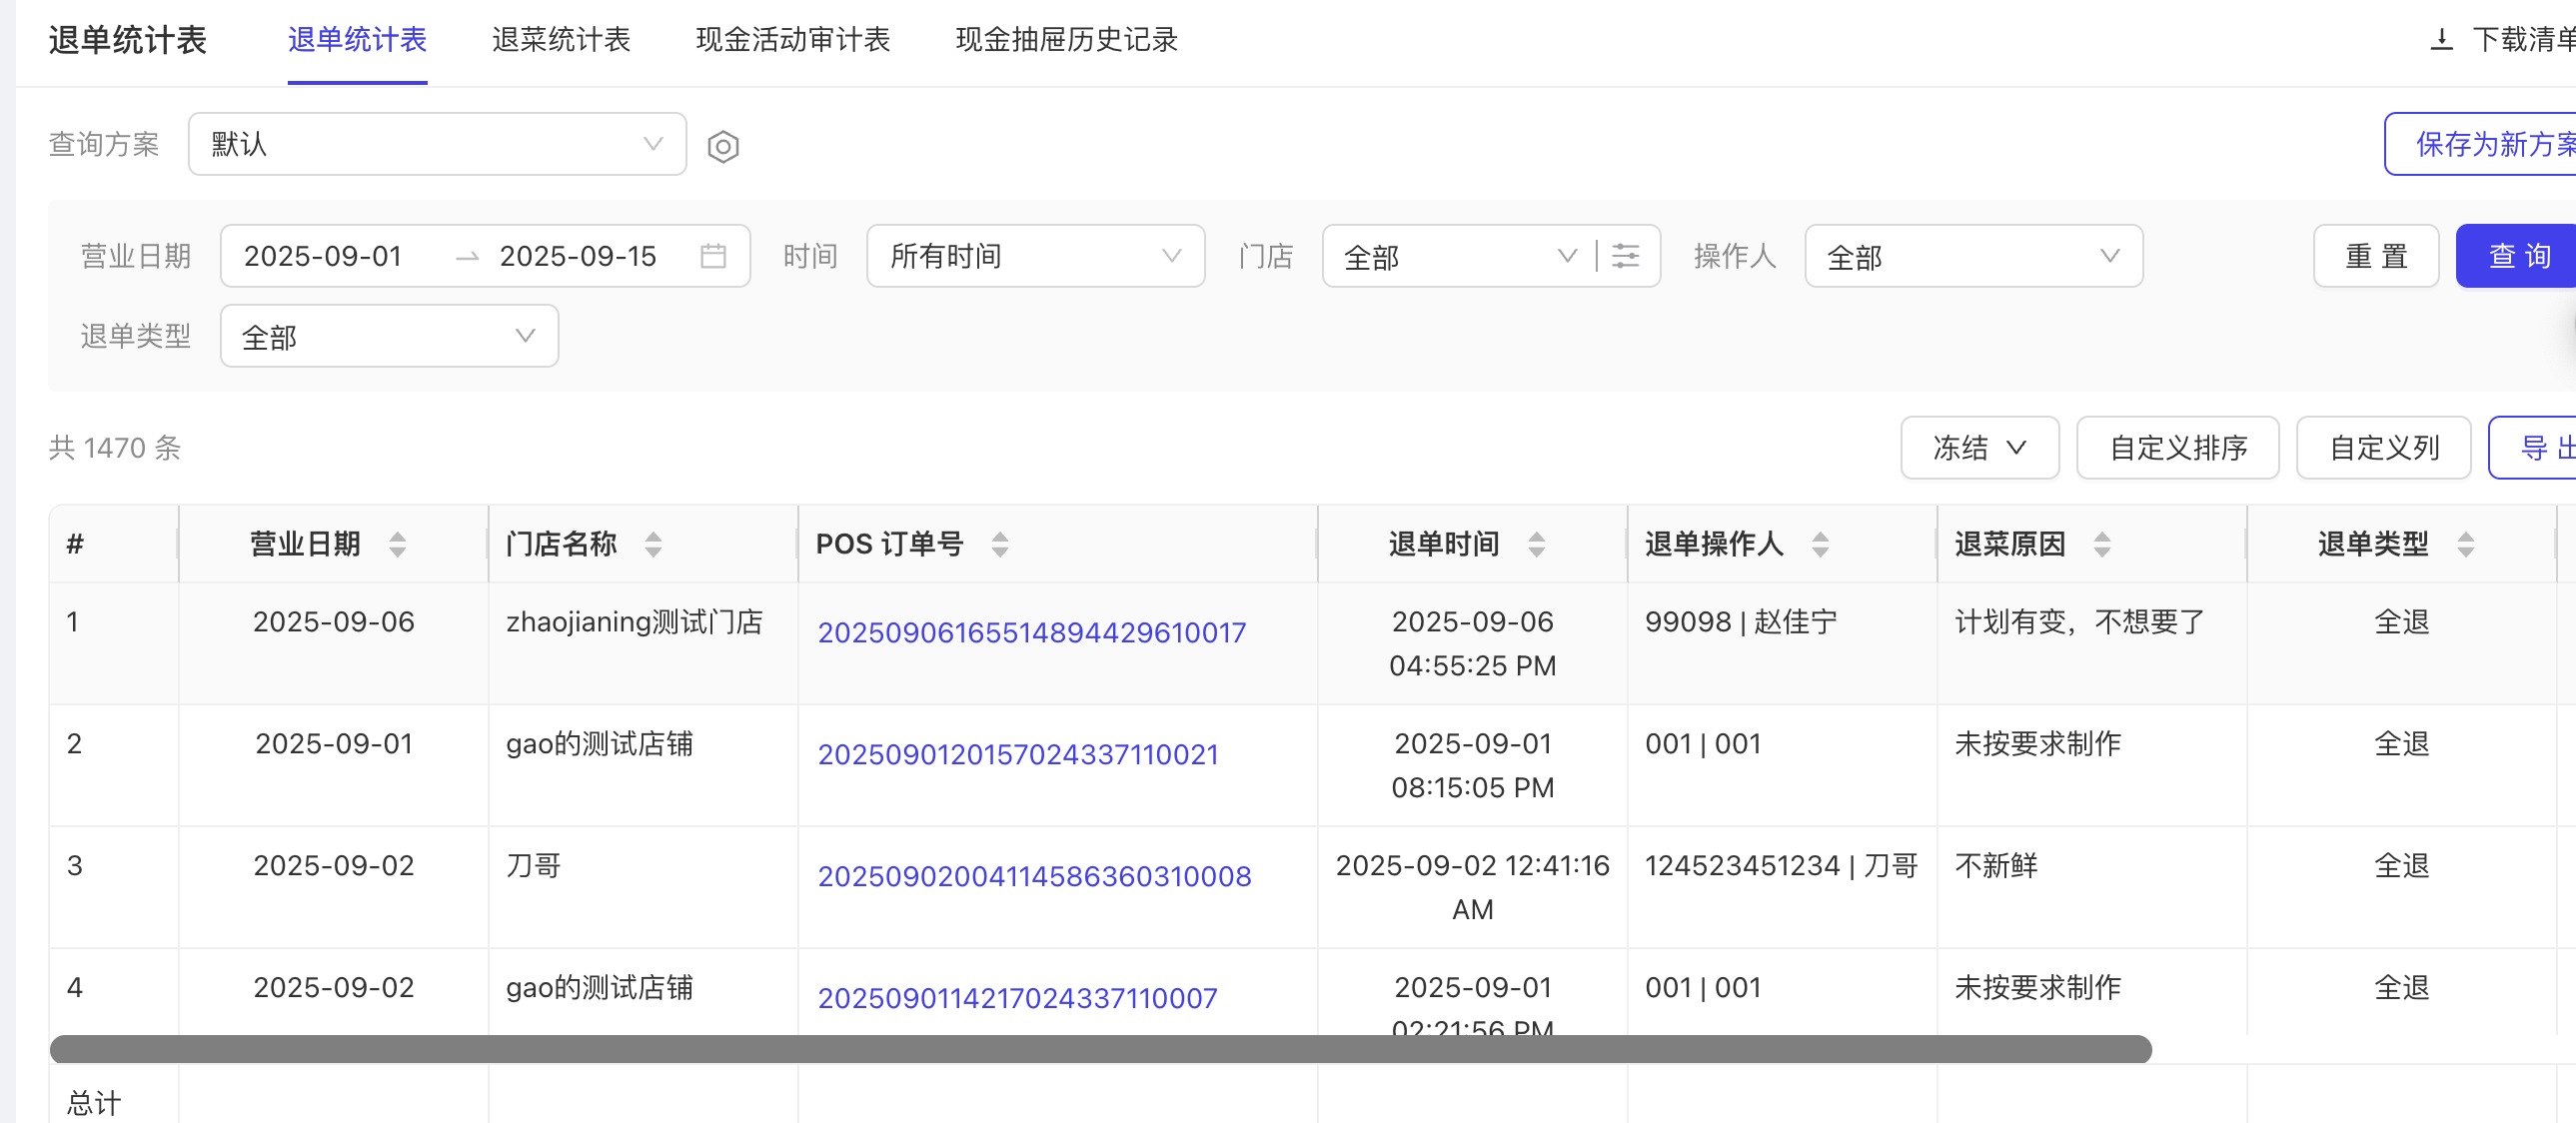
Task: Open 现金活动审计表 tab
Action: tap(793, 40)
